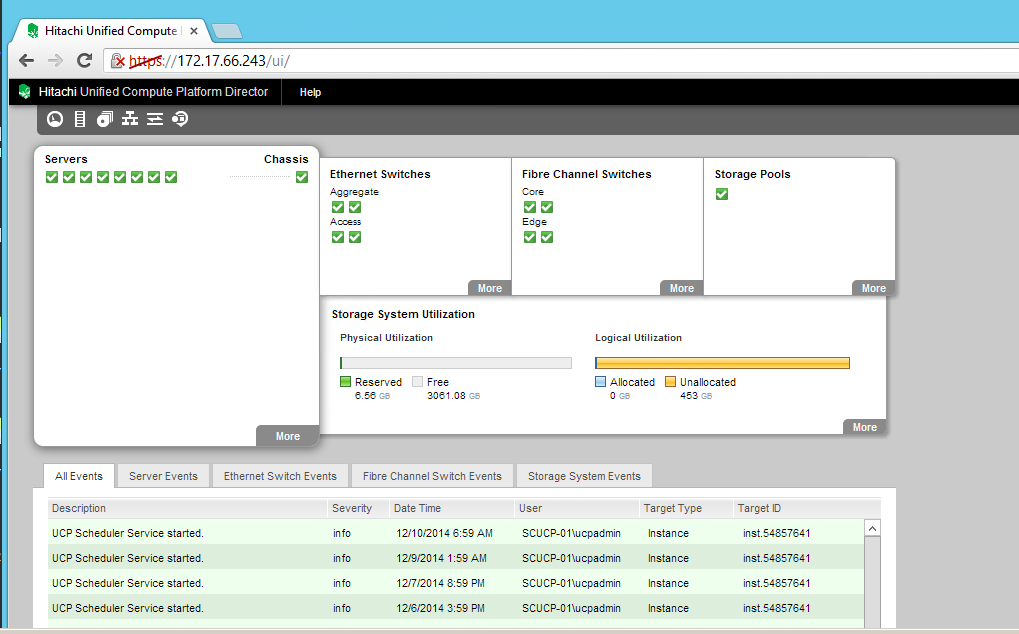The width and height of the screenshot is (1019, 634).
Task: Click the browser address bar showing 172.17.66.243/ui/
Action: click(x=562, y=60)
